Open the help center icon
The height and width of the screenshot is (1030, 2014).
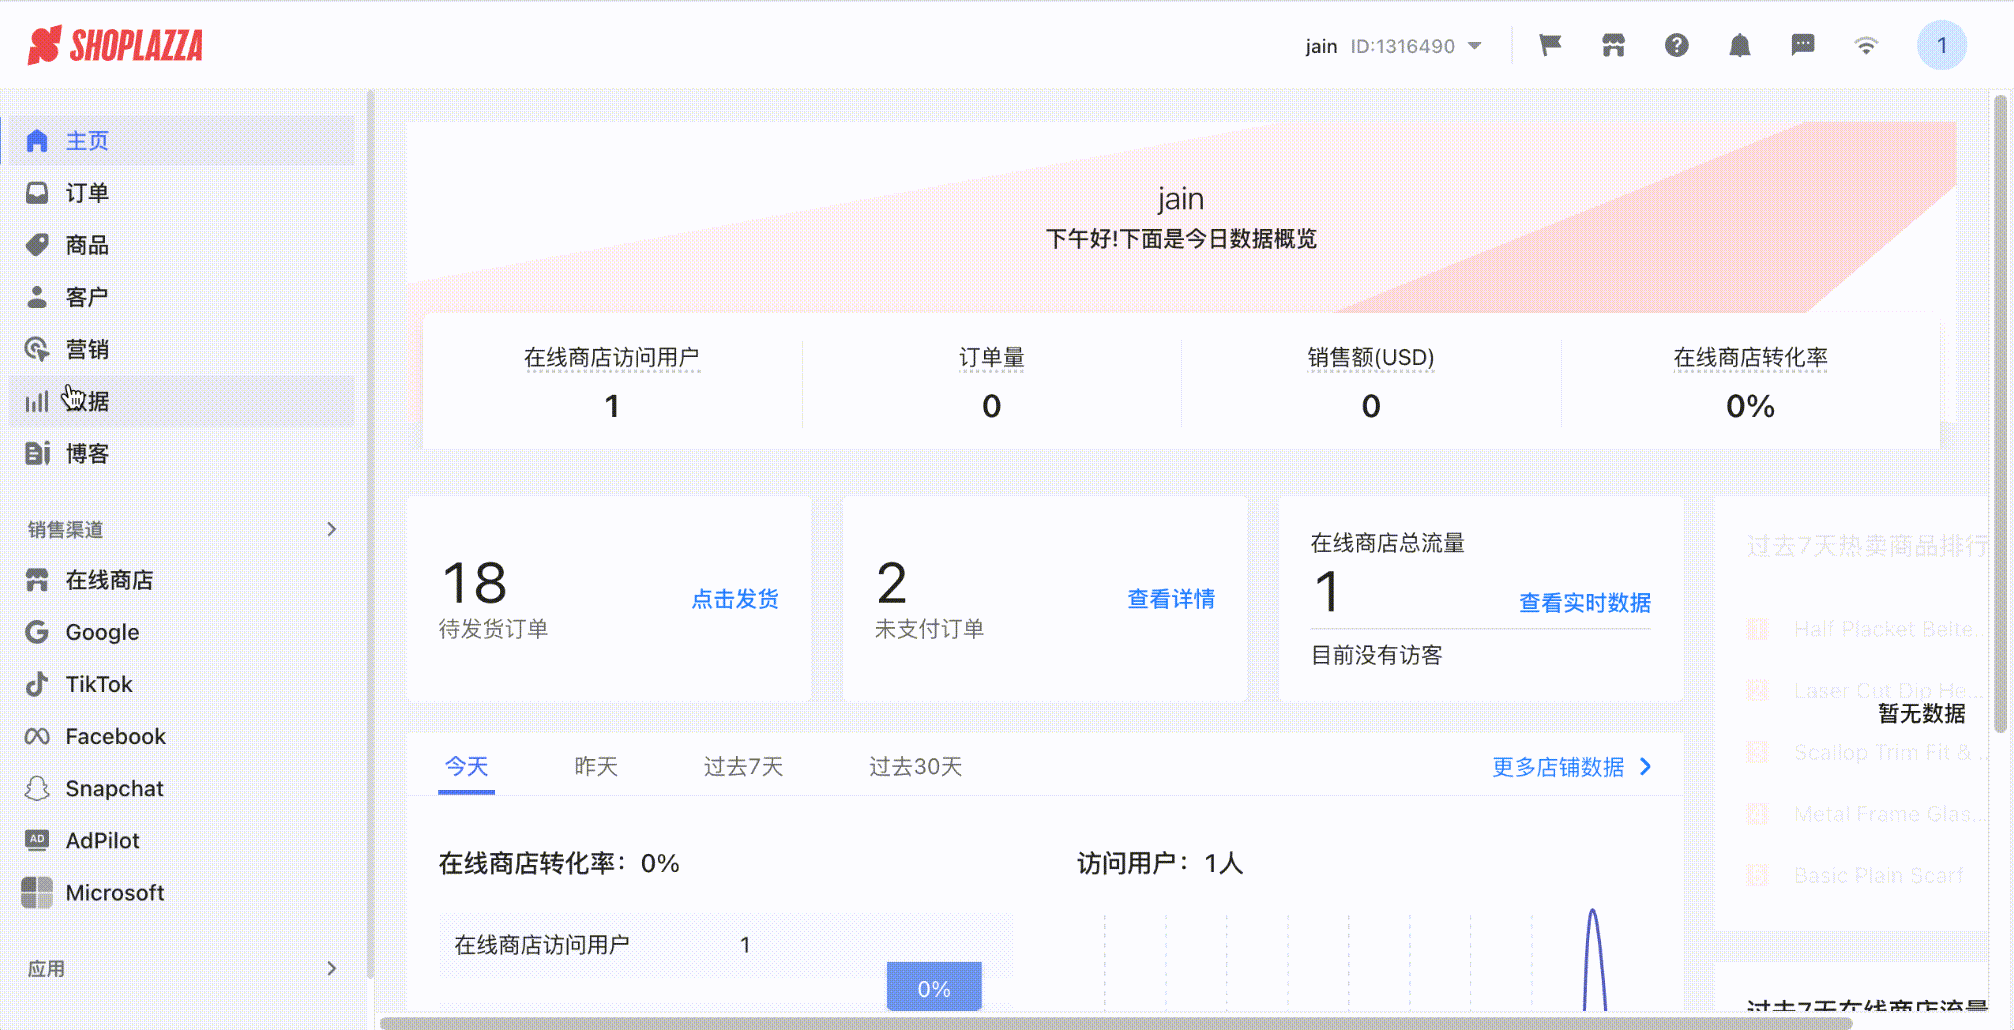[x=1676, y=45]
